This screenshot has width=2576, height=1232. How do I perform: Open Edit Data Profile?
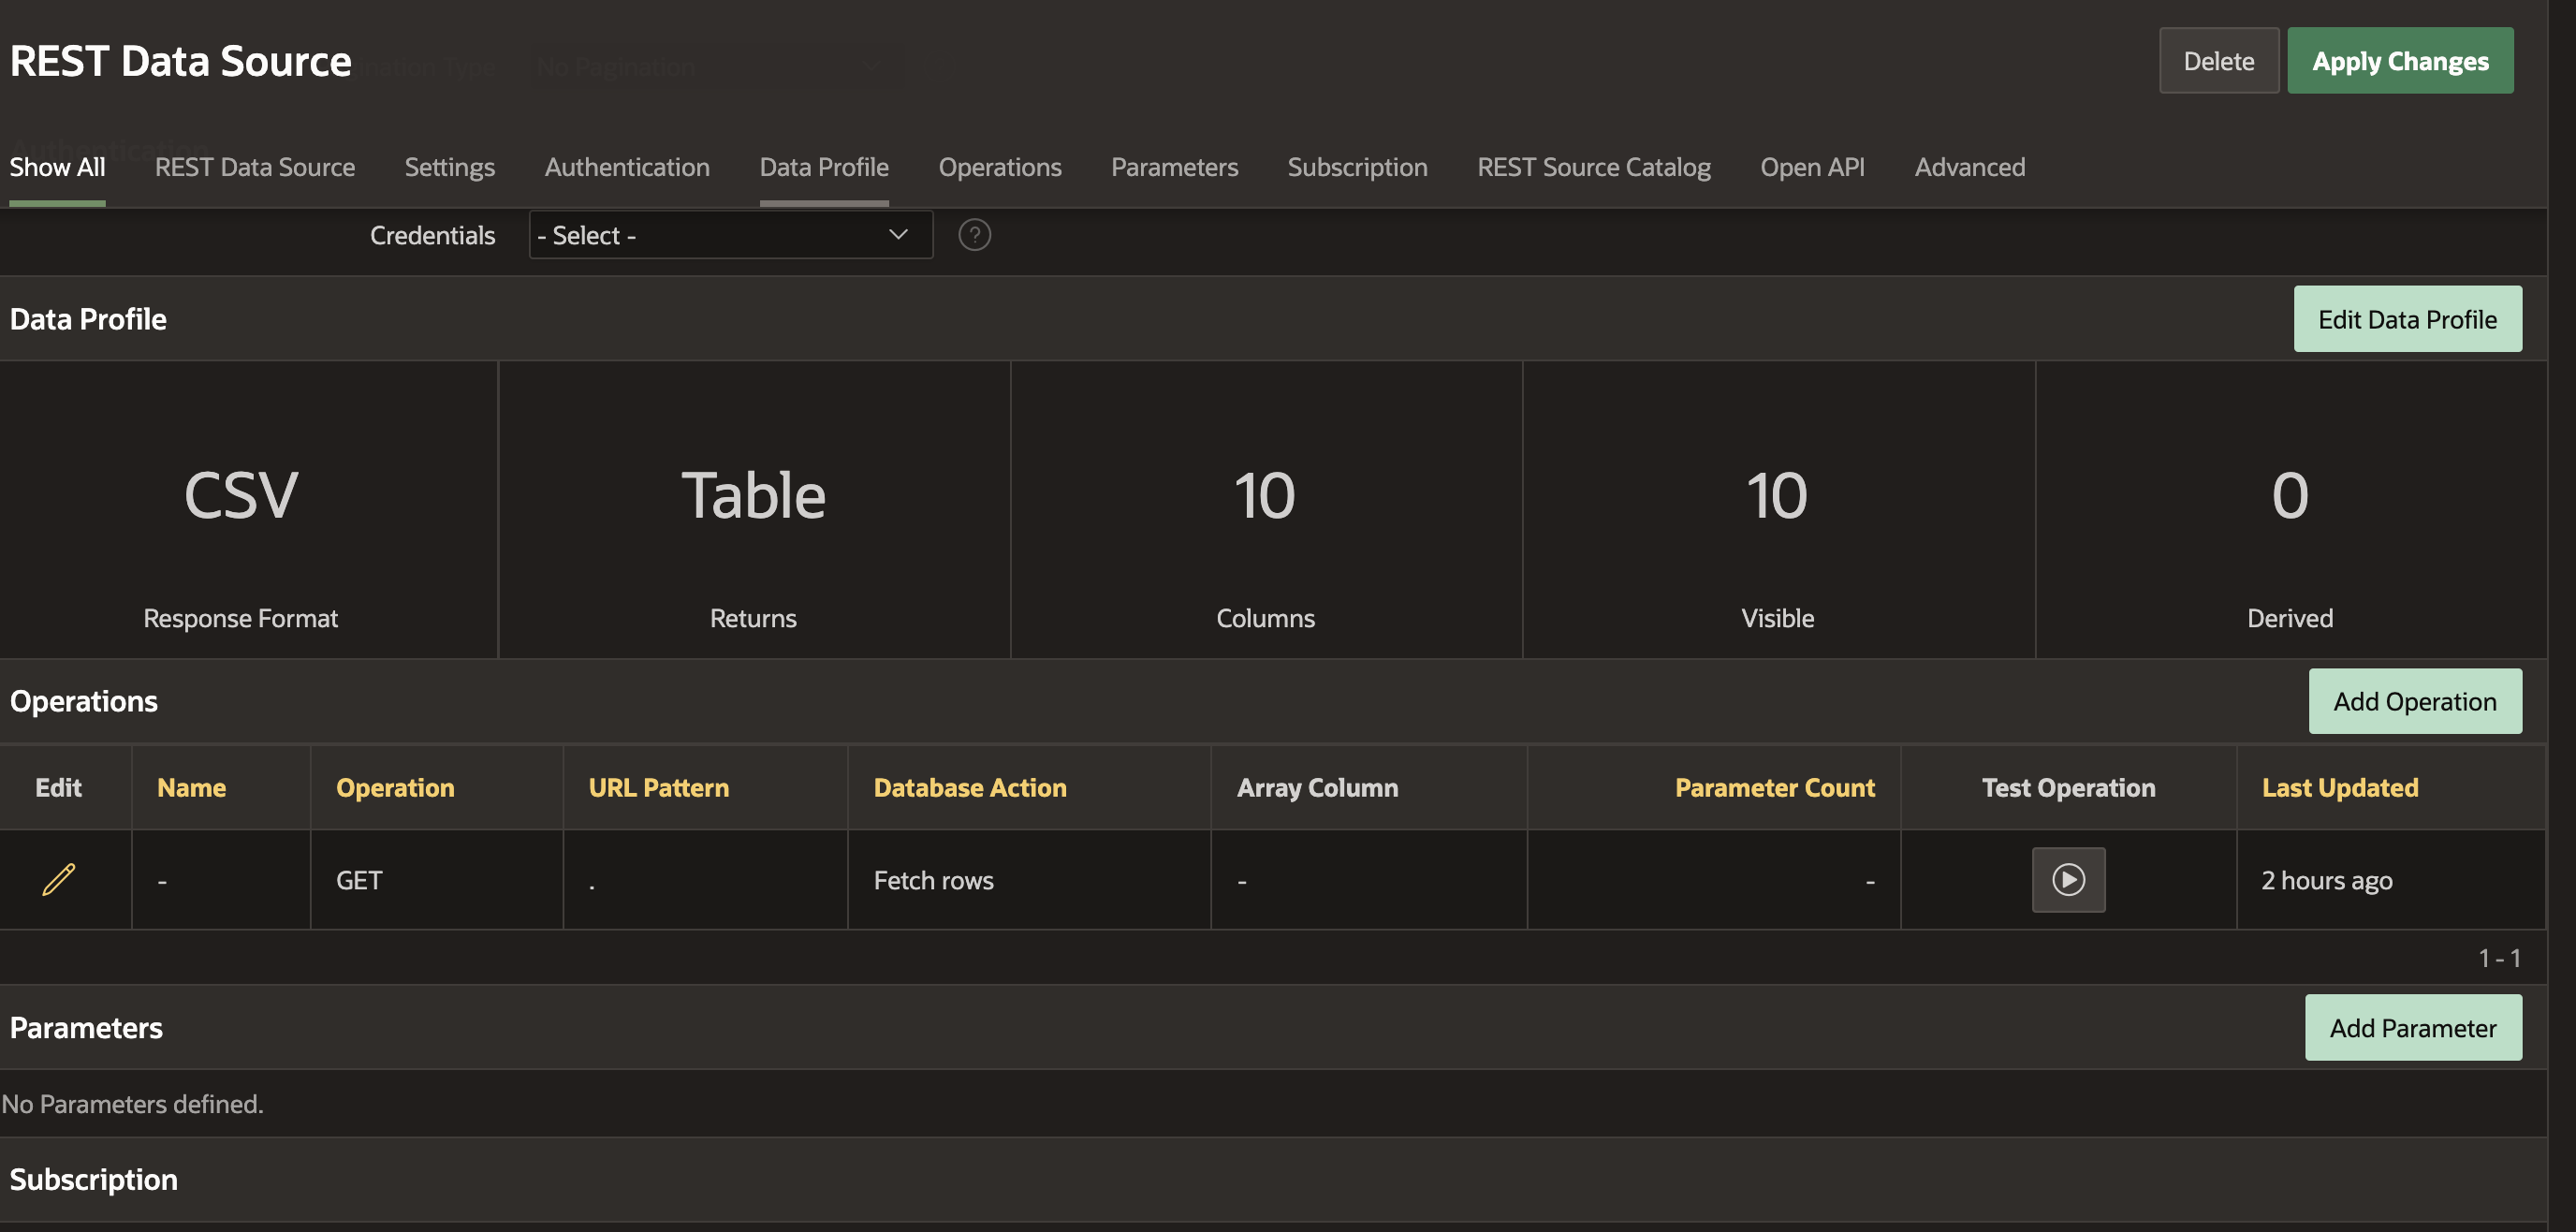pyautogui.click(x=2406, y=319)
